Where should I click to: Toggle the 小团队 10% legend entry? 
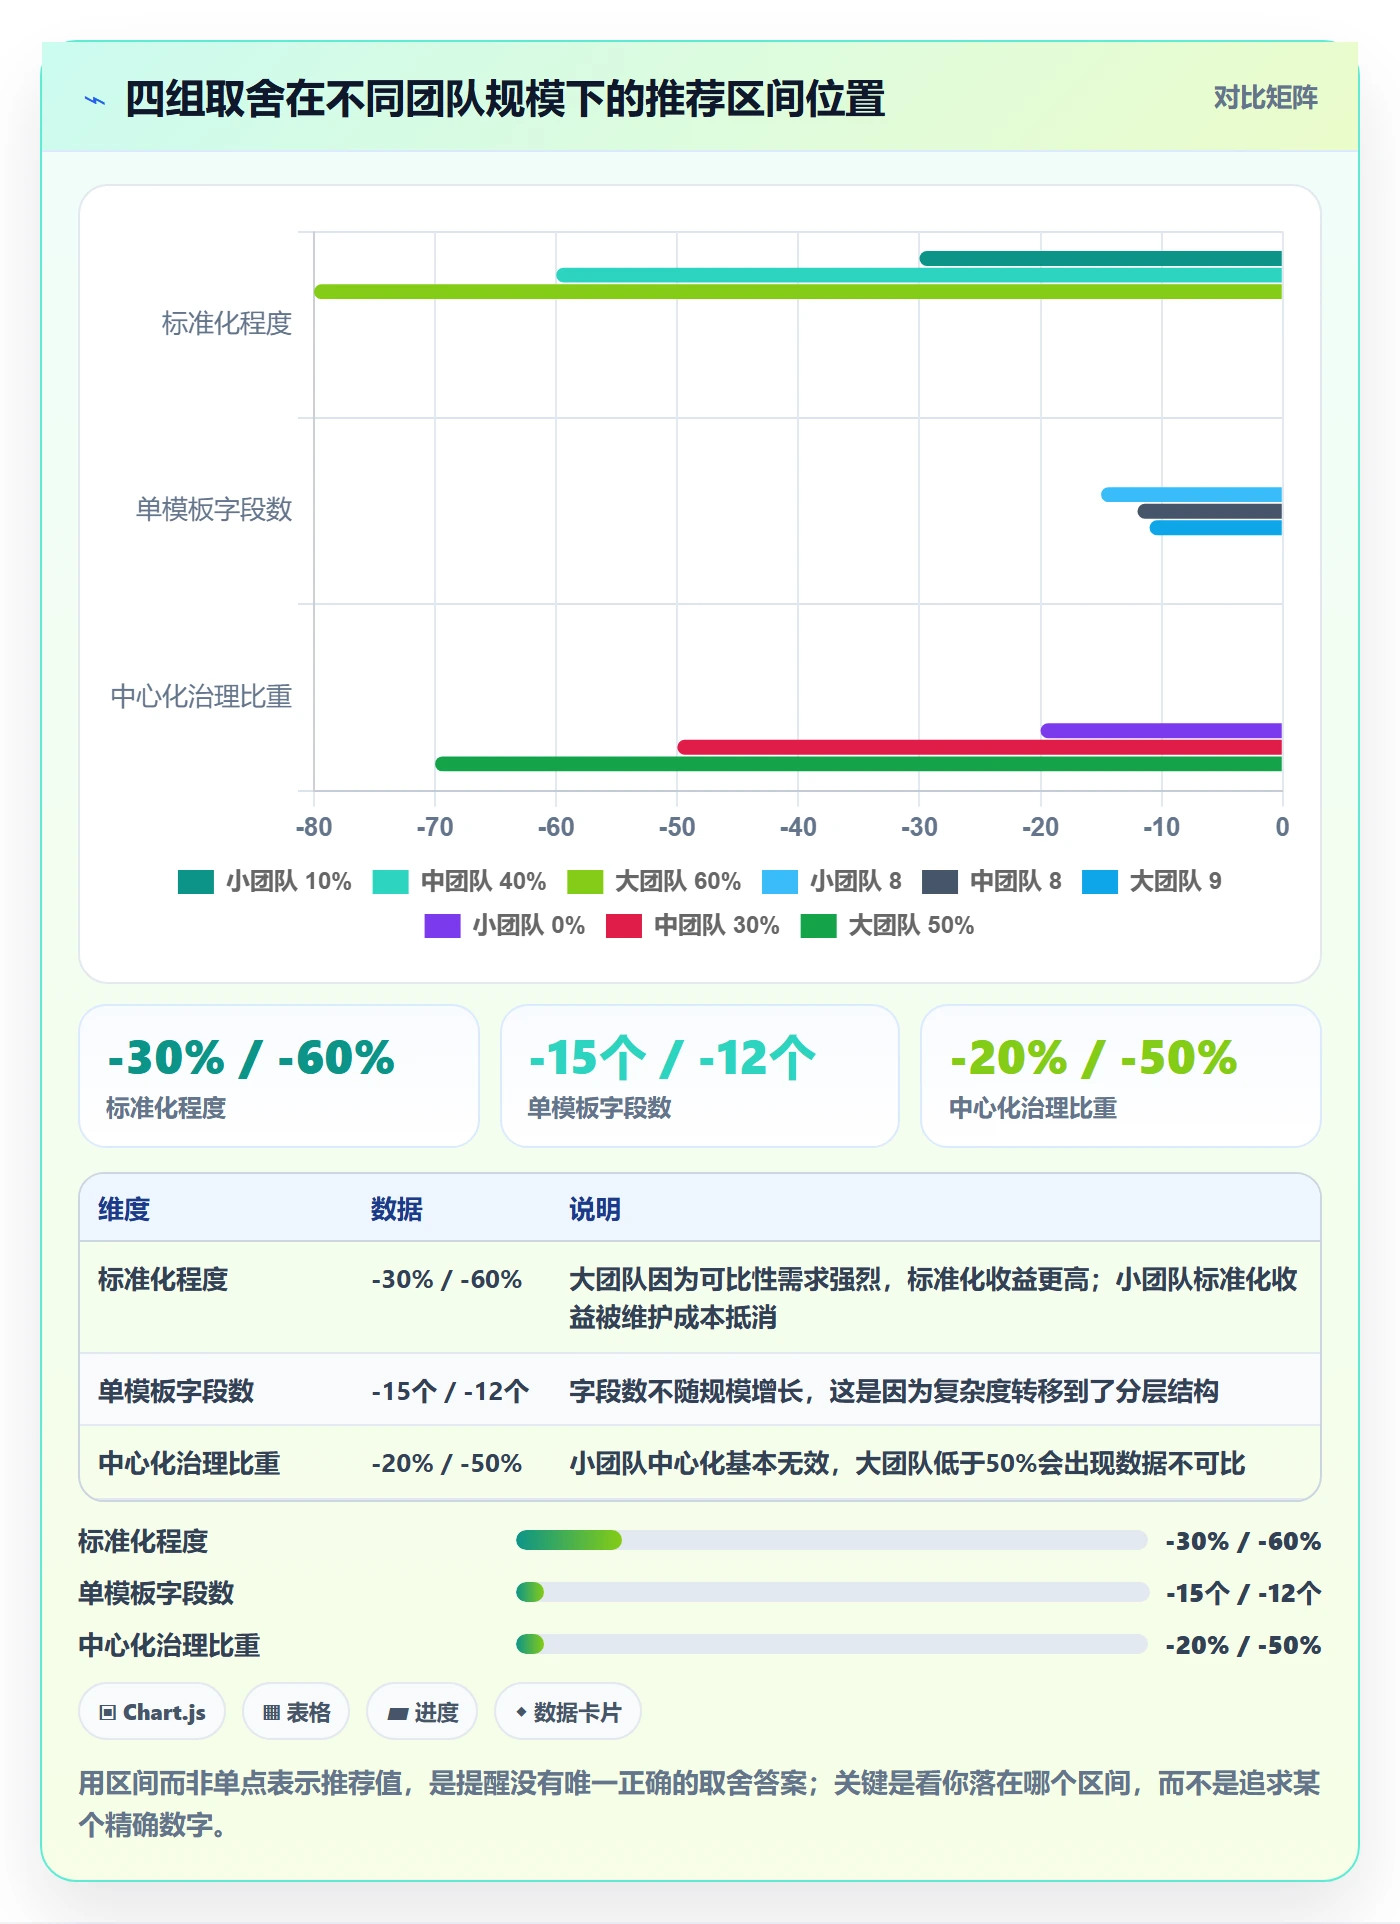264,881
